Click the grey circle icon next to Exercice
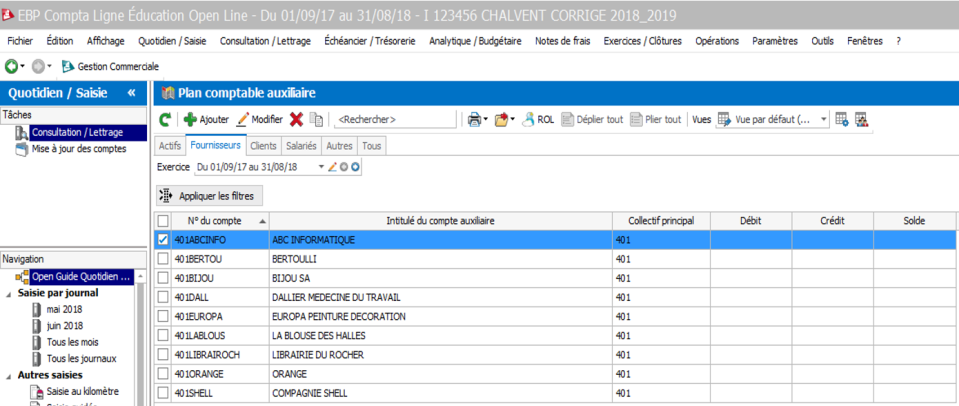 [344, 167]
